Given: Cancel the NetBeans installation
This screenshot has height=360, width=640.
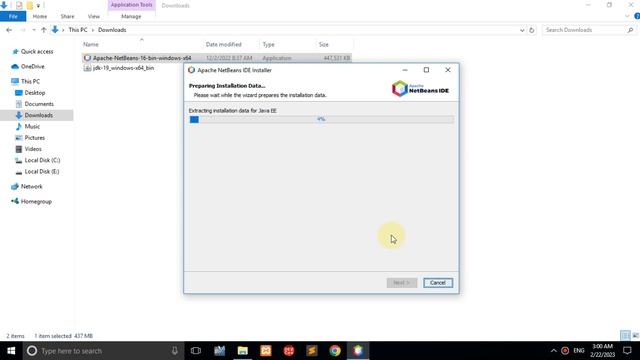Looking at the screenshot, I should (438, 282).
